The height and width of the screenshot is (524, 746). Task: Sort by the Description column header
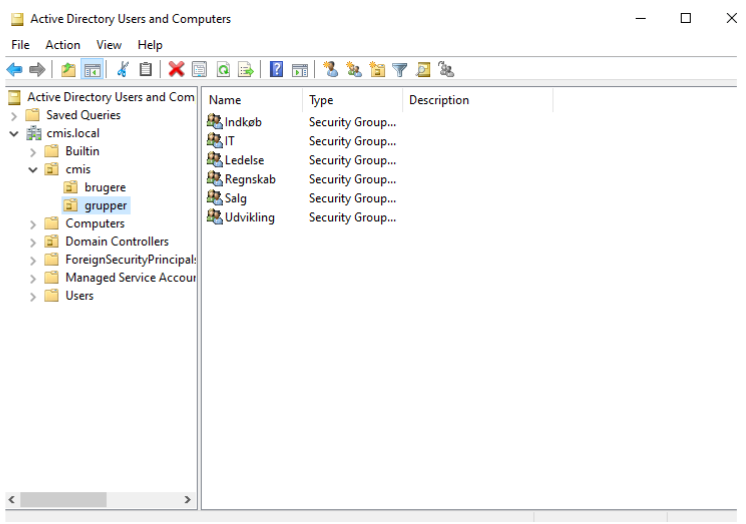478,100
